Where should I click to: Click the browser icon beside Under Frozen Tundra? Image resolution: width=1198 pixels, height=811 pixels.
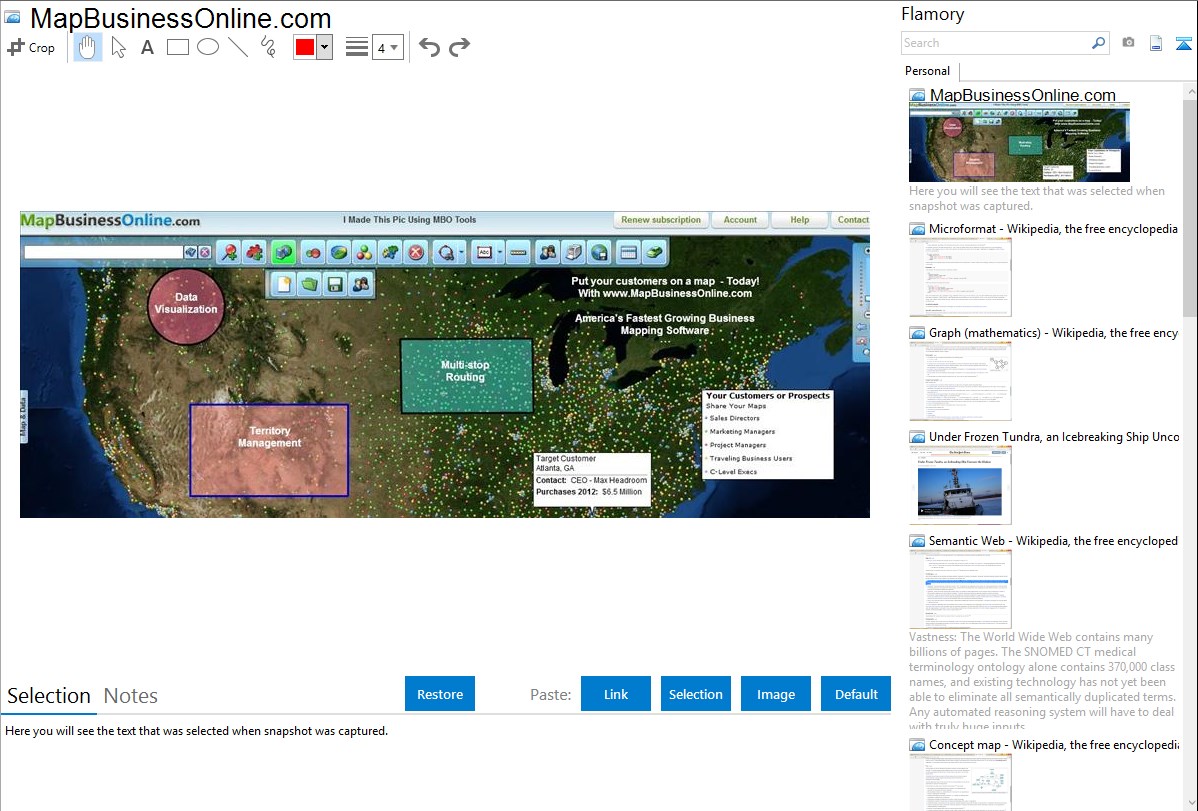pos(917,437)
